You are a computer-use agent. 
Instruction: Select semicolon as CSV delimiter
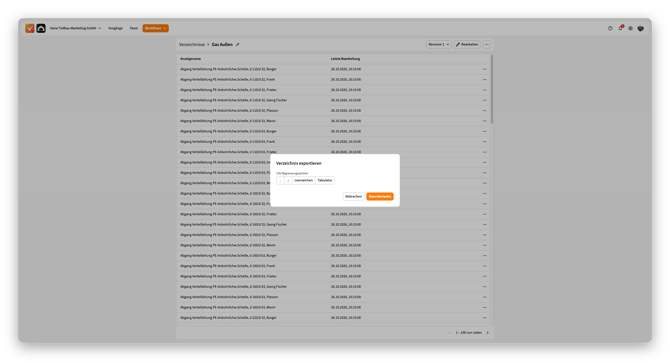click(288, 181)
